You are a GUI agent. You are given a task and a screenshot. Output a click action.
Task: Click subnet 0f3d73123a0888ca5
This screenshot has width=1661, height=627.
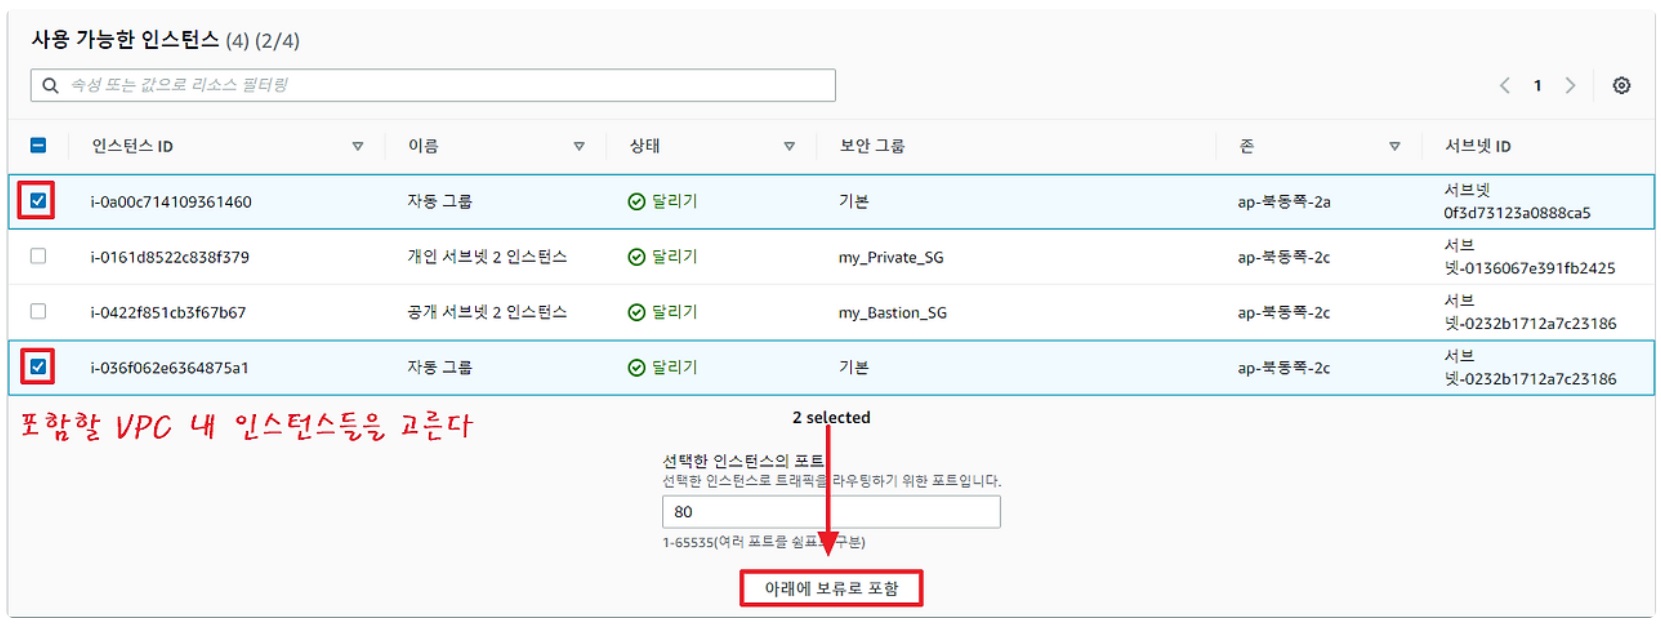pyautogui.click(x=1517, y=213)
